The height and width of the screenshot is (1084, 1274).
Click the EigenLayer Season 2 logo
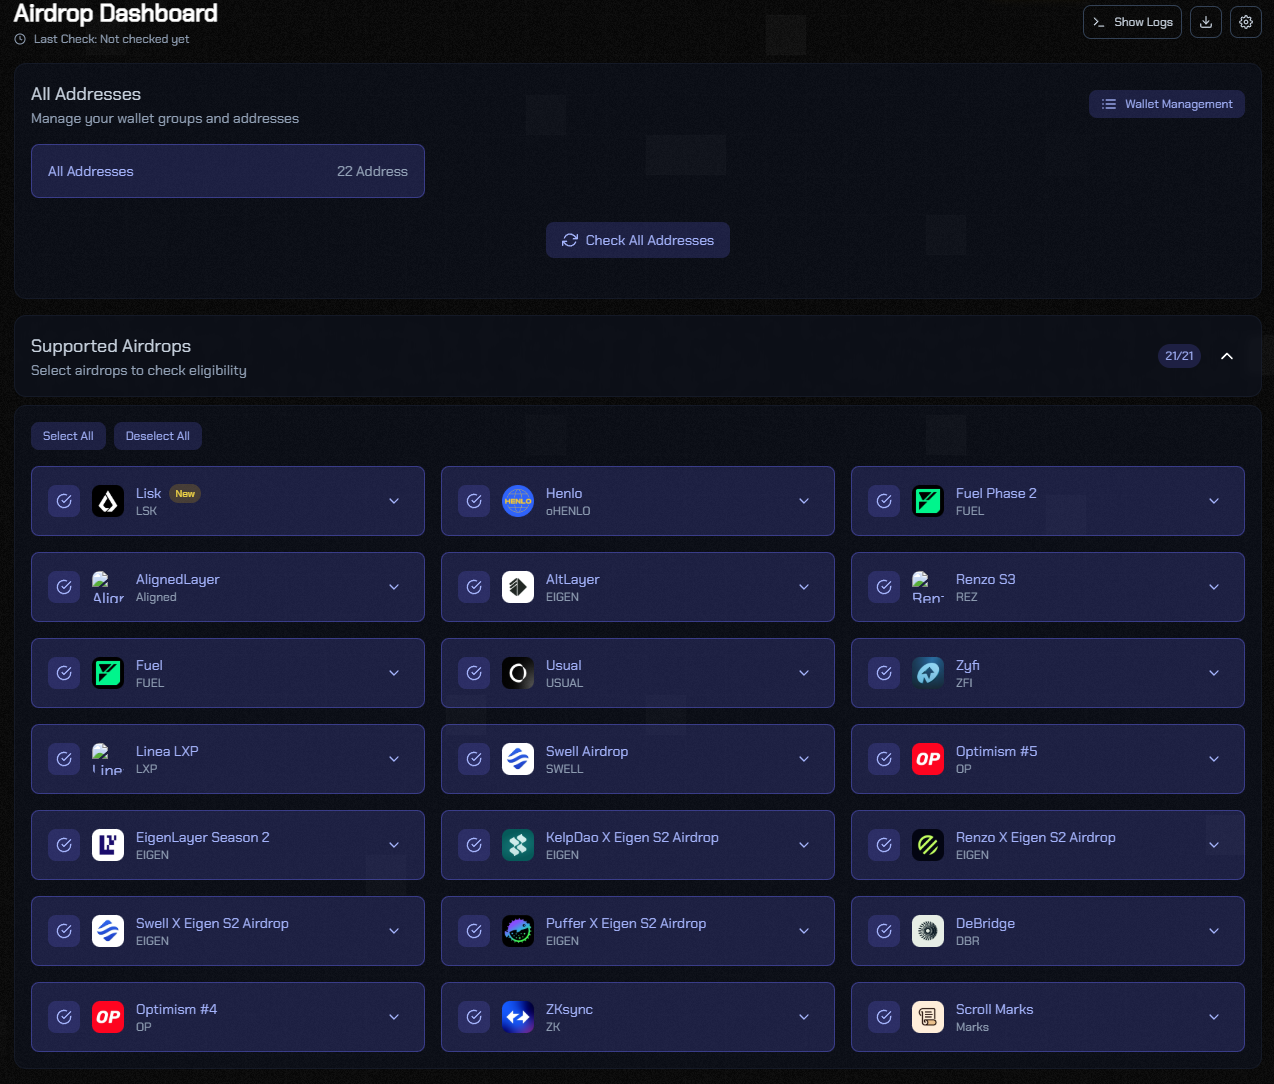coord(108,845)
